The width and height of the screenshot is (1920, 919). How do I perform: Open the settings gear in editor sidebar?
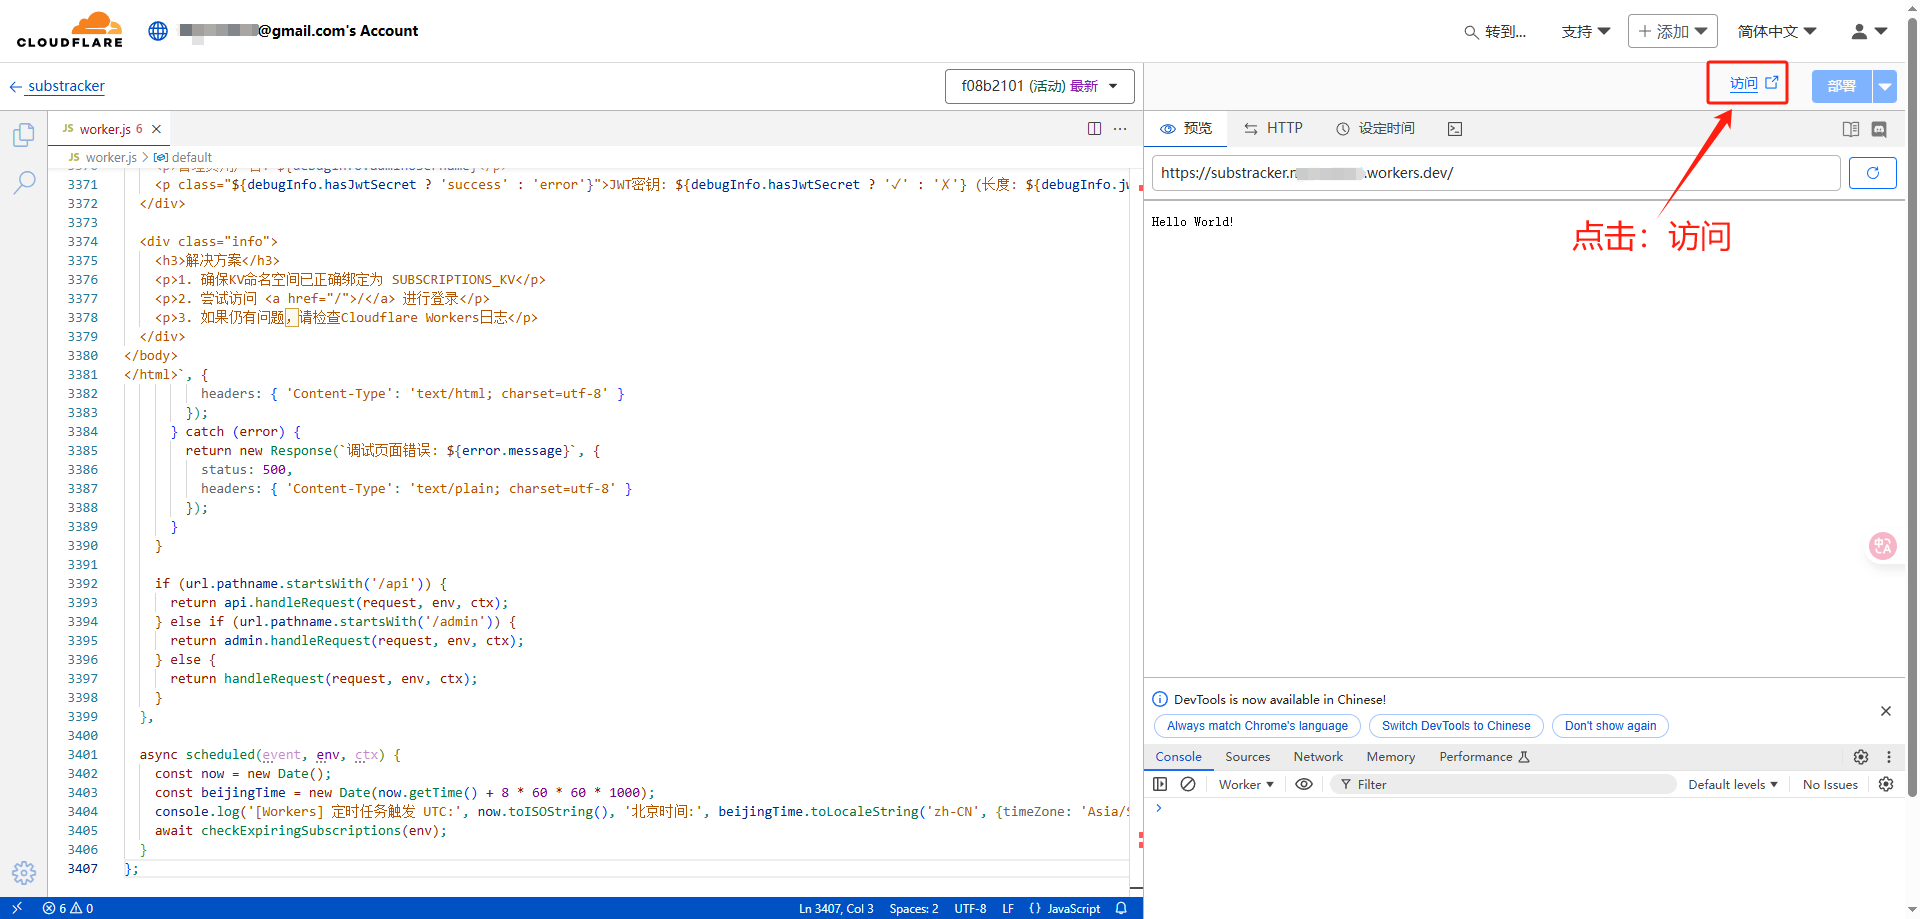(x=24, y=873)
